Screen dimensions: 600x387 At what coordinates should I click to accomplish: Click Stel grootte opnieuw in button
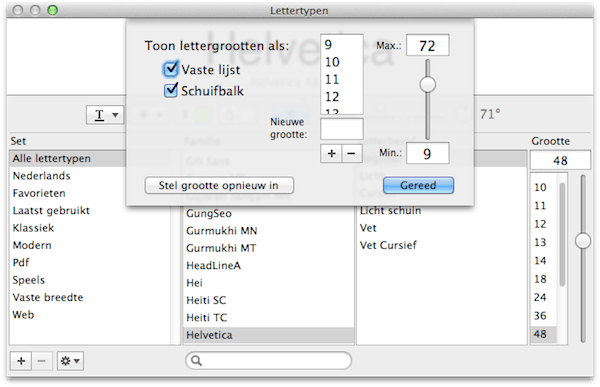tap(219, 185)
